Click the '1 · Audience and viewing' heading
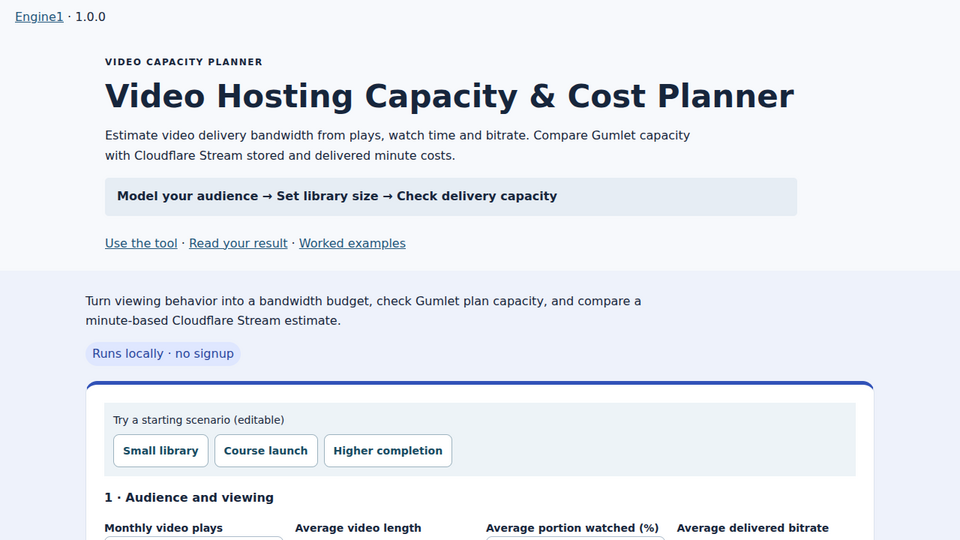Image resolution: width=960 pixels, height=540 pixels. pos(189,498)
